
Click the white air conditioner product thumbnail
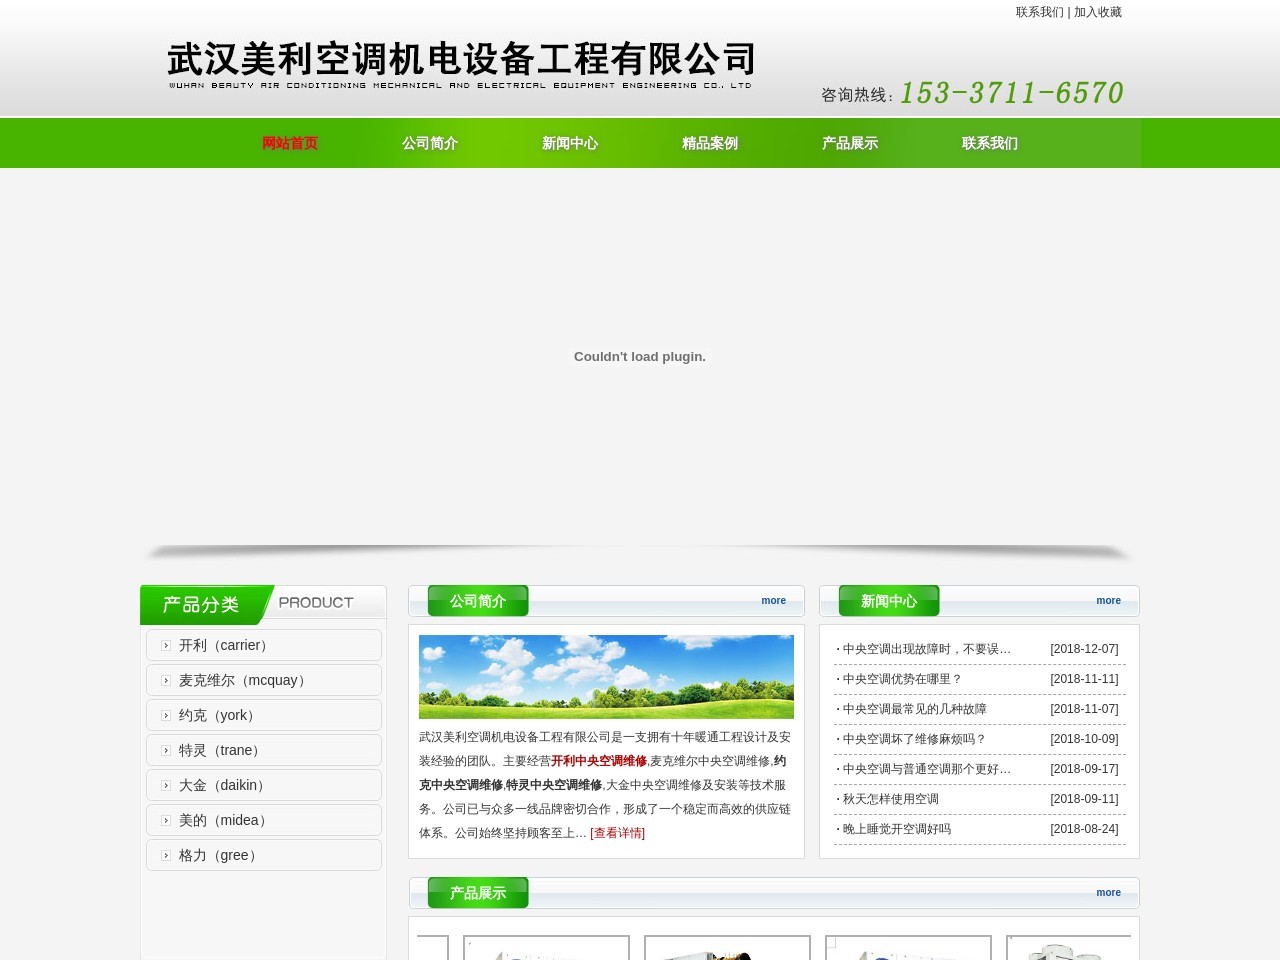tap(727, 948)
